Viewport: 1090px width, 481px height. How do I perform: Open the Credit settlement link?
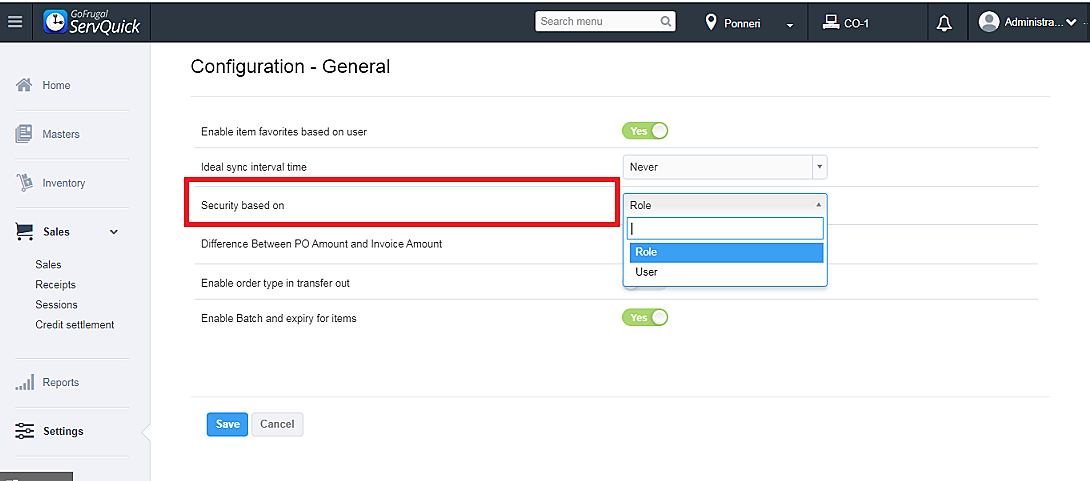tap(75, 324)
